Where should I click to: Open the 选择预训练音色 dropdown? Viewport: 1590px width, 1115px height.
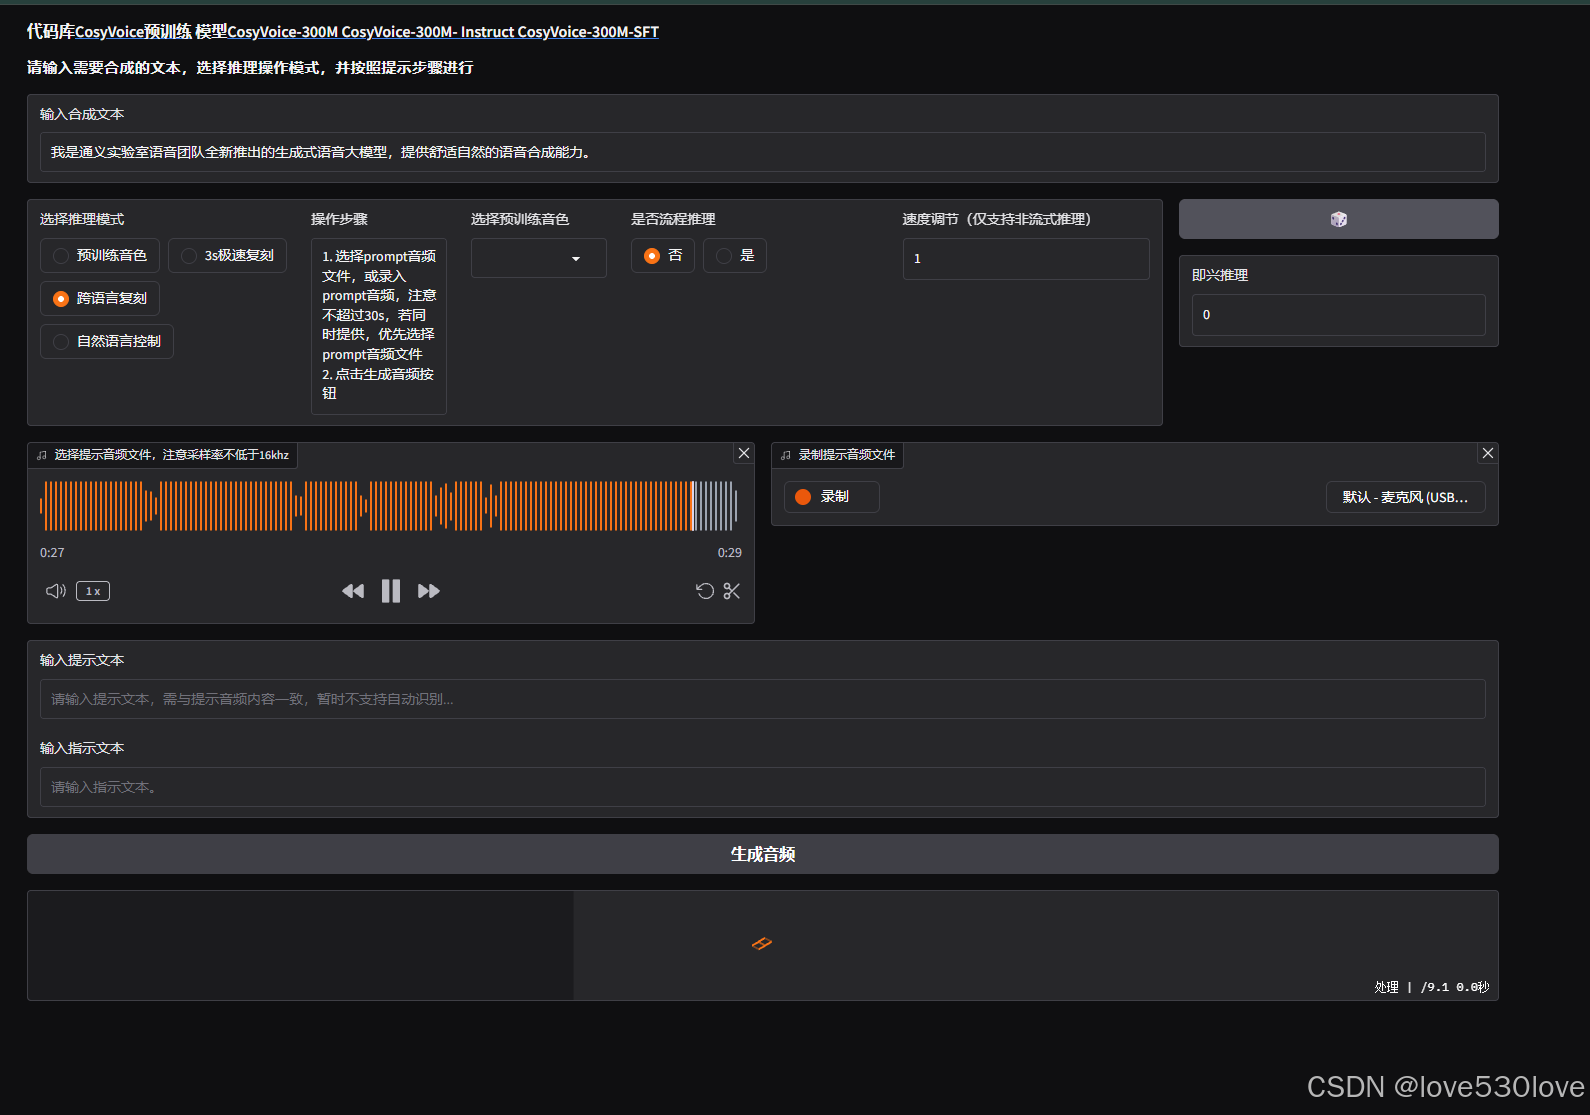pos(538,258)
